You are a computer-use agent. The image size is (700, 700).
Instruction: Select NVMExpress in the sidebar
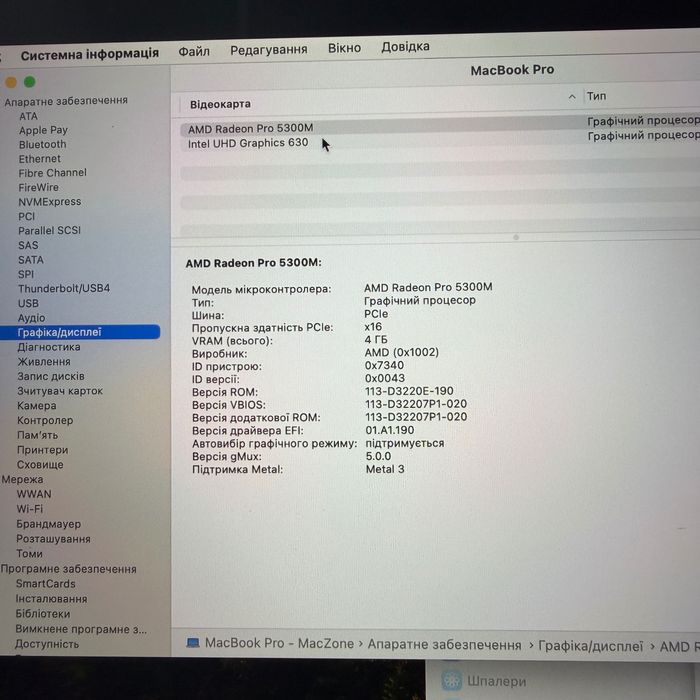[x=50, y=202]
